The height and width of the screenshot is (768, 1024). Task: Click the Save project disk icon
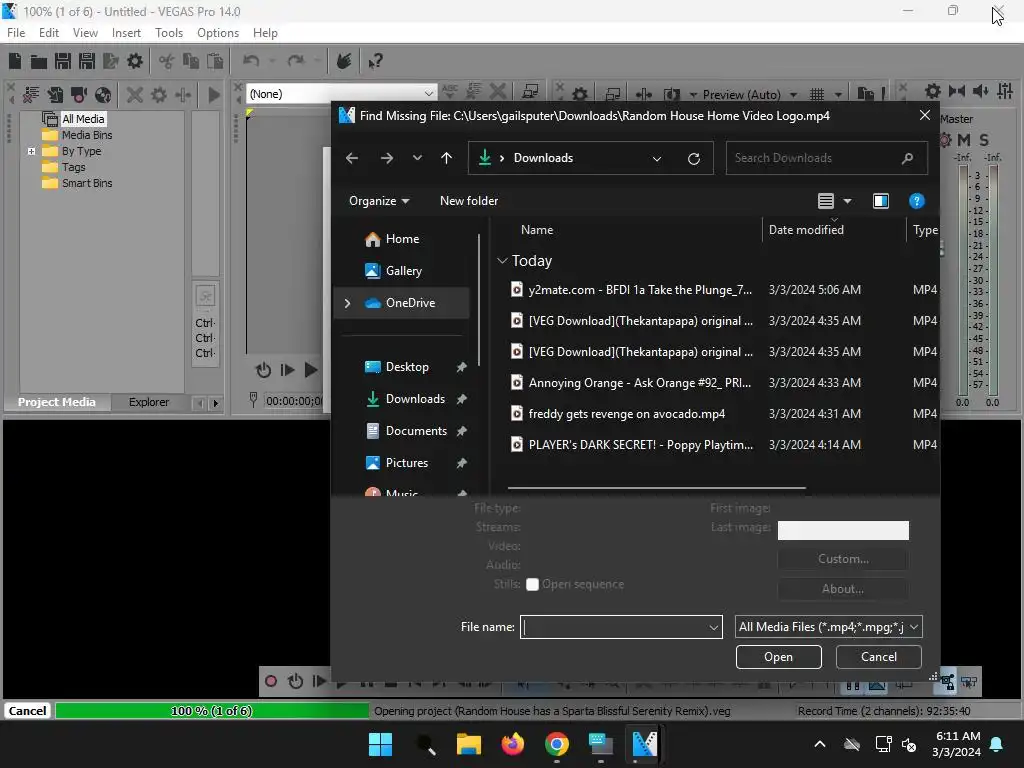point(63,61)
